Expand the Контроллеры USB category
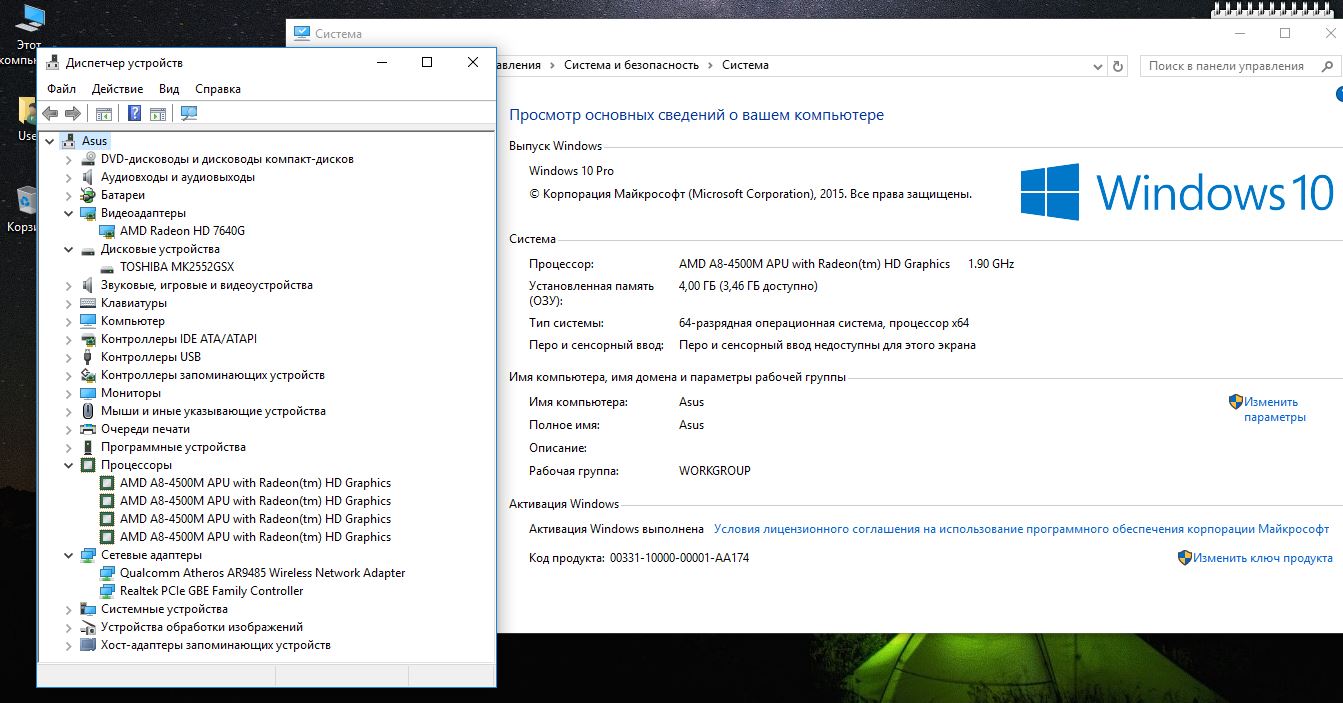Screen dimensions: 1343x703 68,357
